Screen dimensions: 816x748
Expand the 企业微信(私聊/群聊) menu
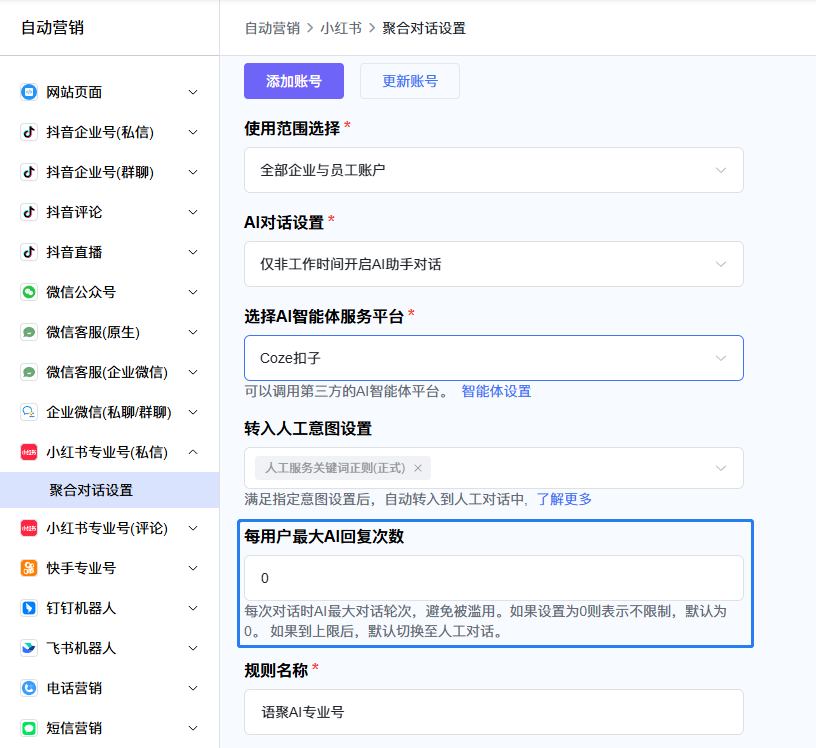click(193, 412)
